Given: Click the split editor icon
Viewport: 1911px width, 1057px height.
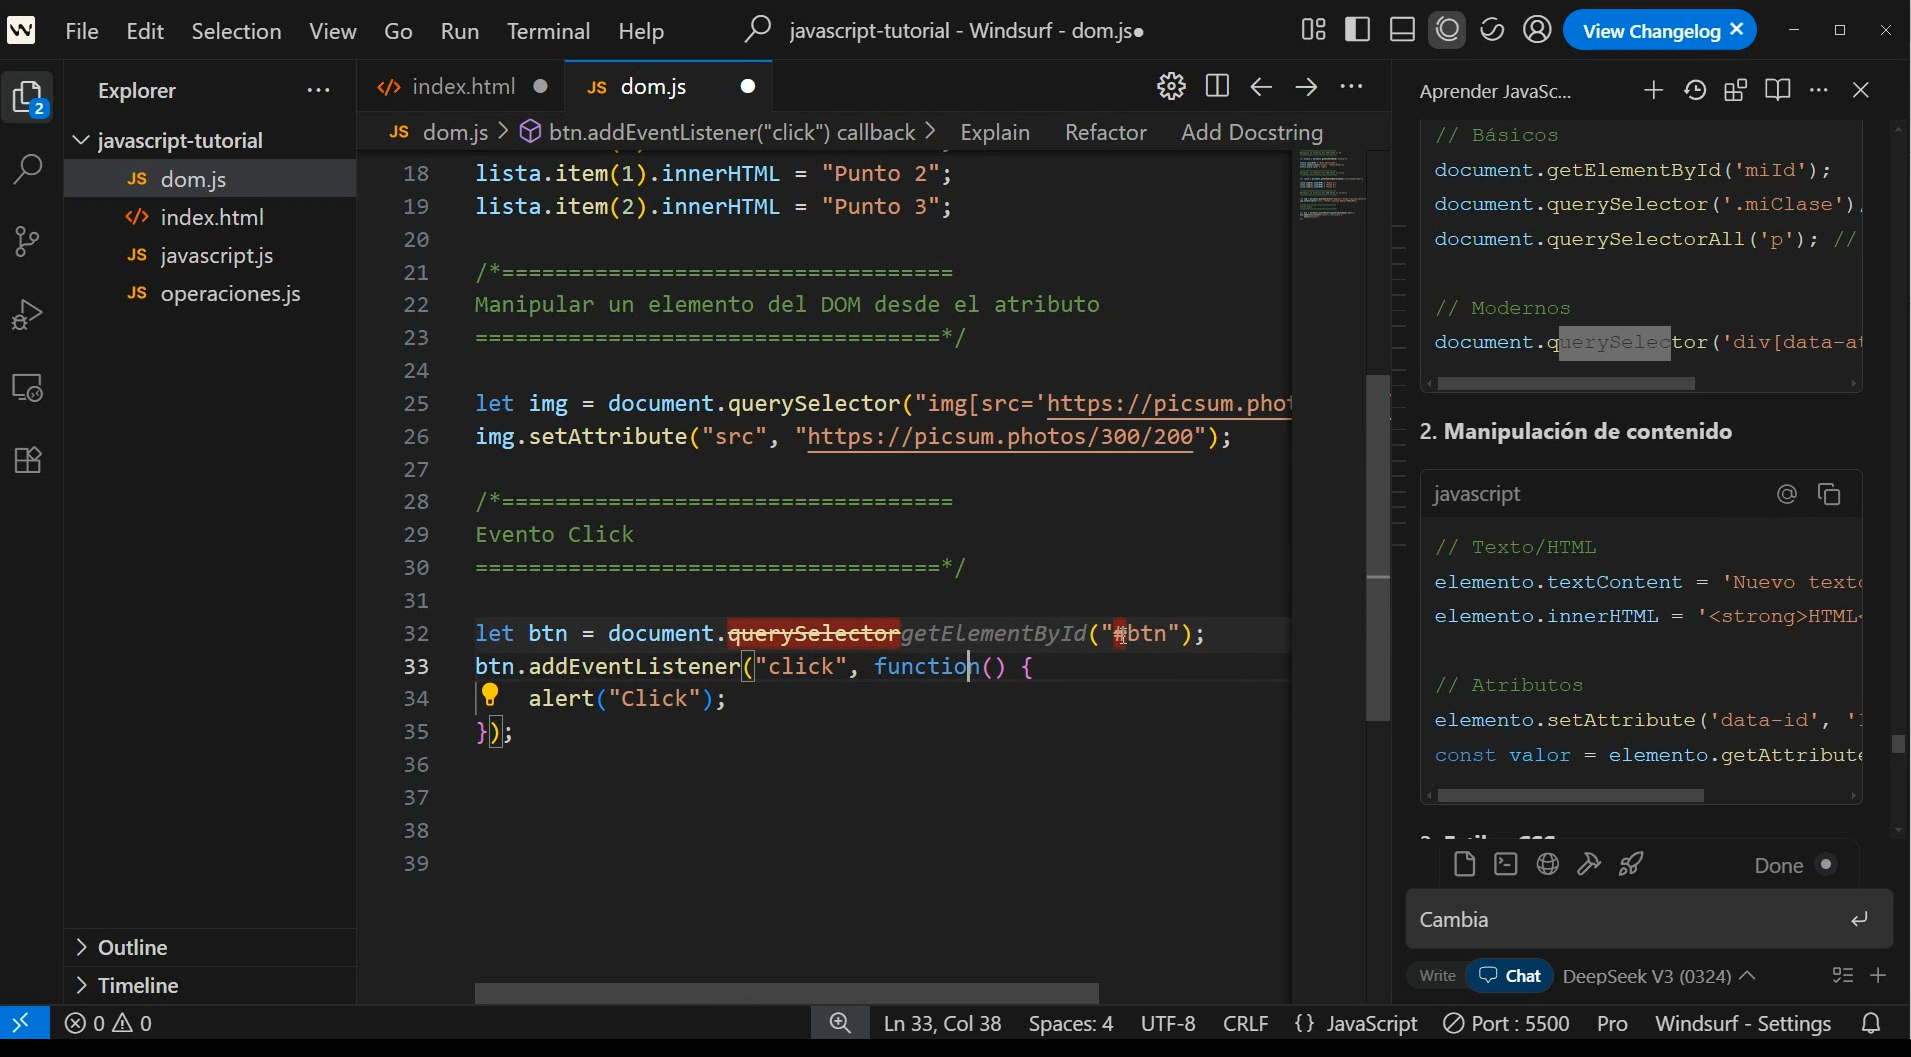Looking at the screenshot, I should 1217,87.
